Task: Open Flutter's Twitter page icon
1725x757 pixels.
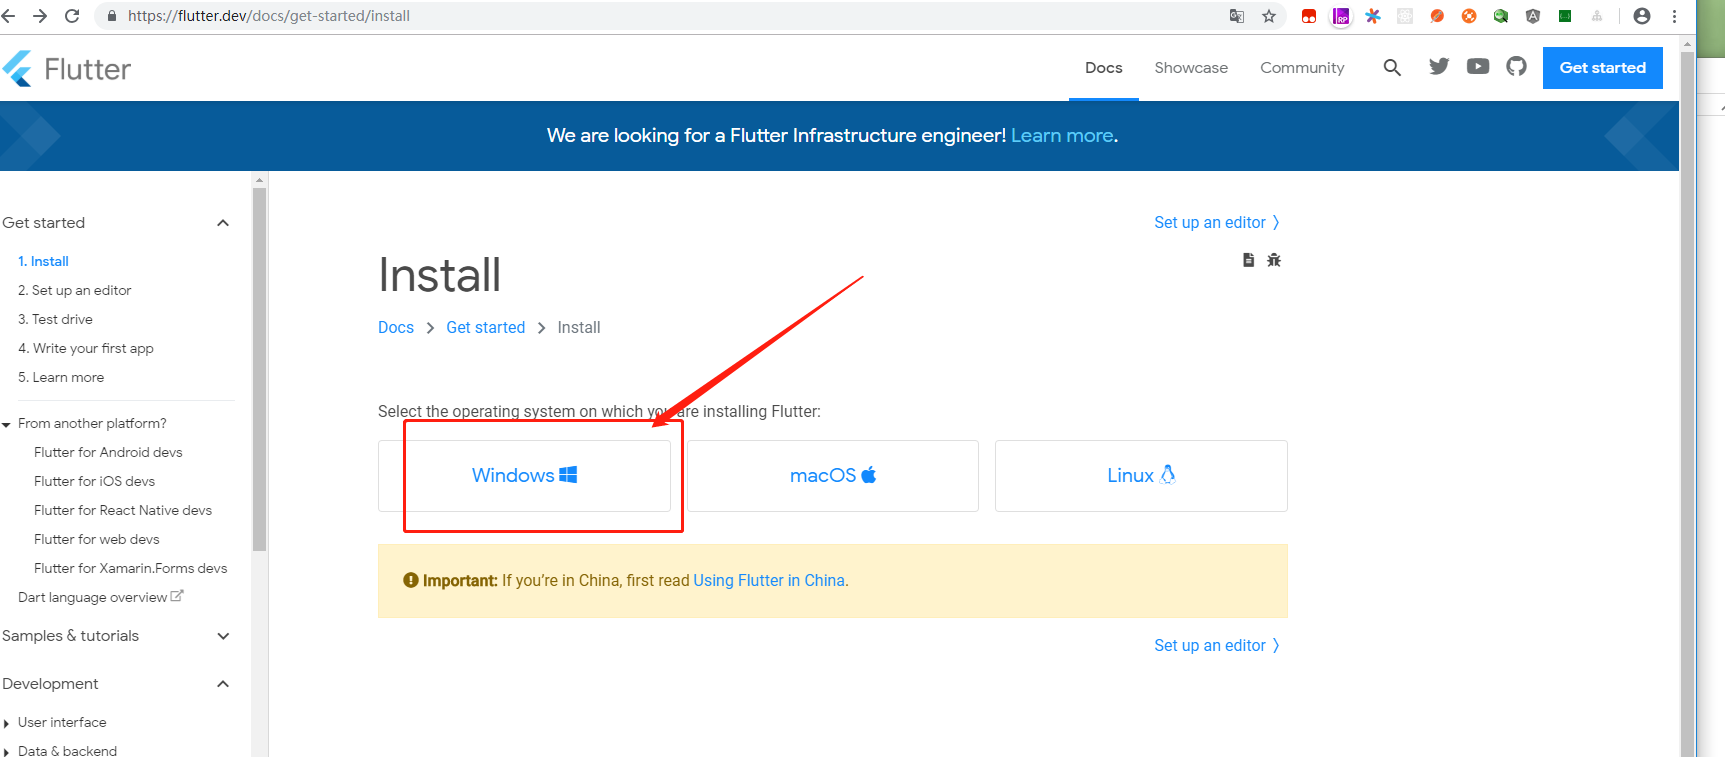Action: pyautogui.click(x=1439, y=66)
